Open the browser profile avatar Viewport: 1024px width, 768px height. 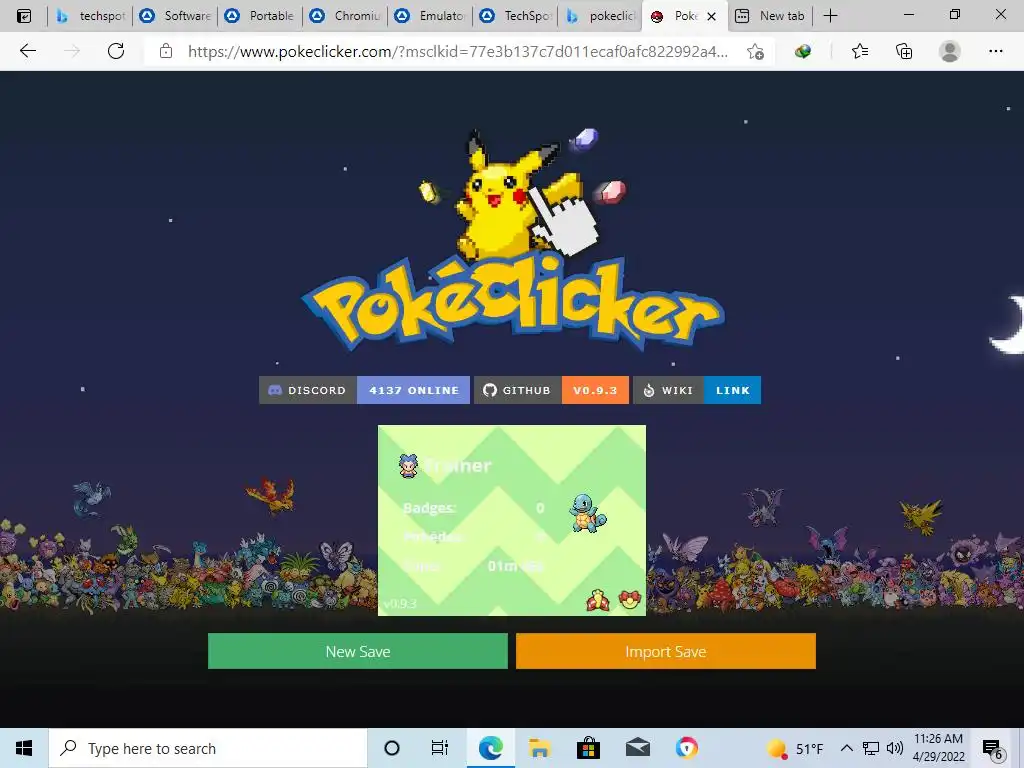[950, 51]
